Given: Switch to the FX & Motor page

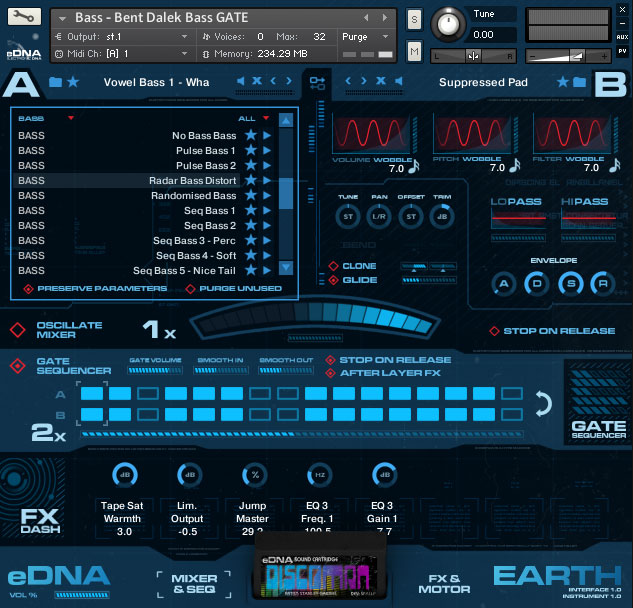Looking at the screenshot, I should (442, 583).
